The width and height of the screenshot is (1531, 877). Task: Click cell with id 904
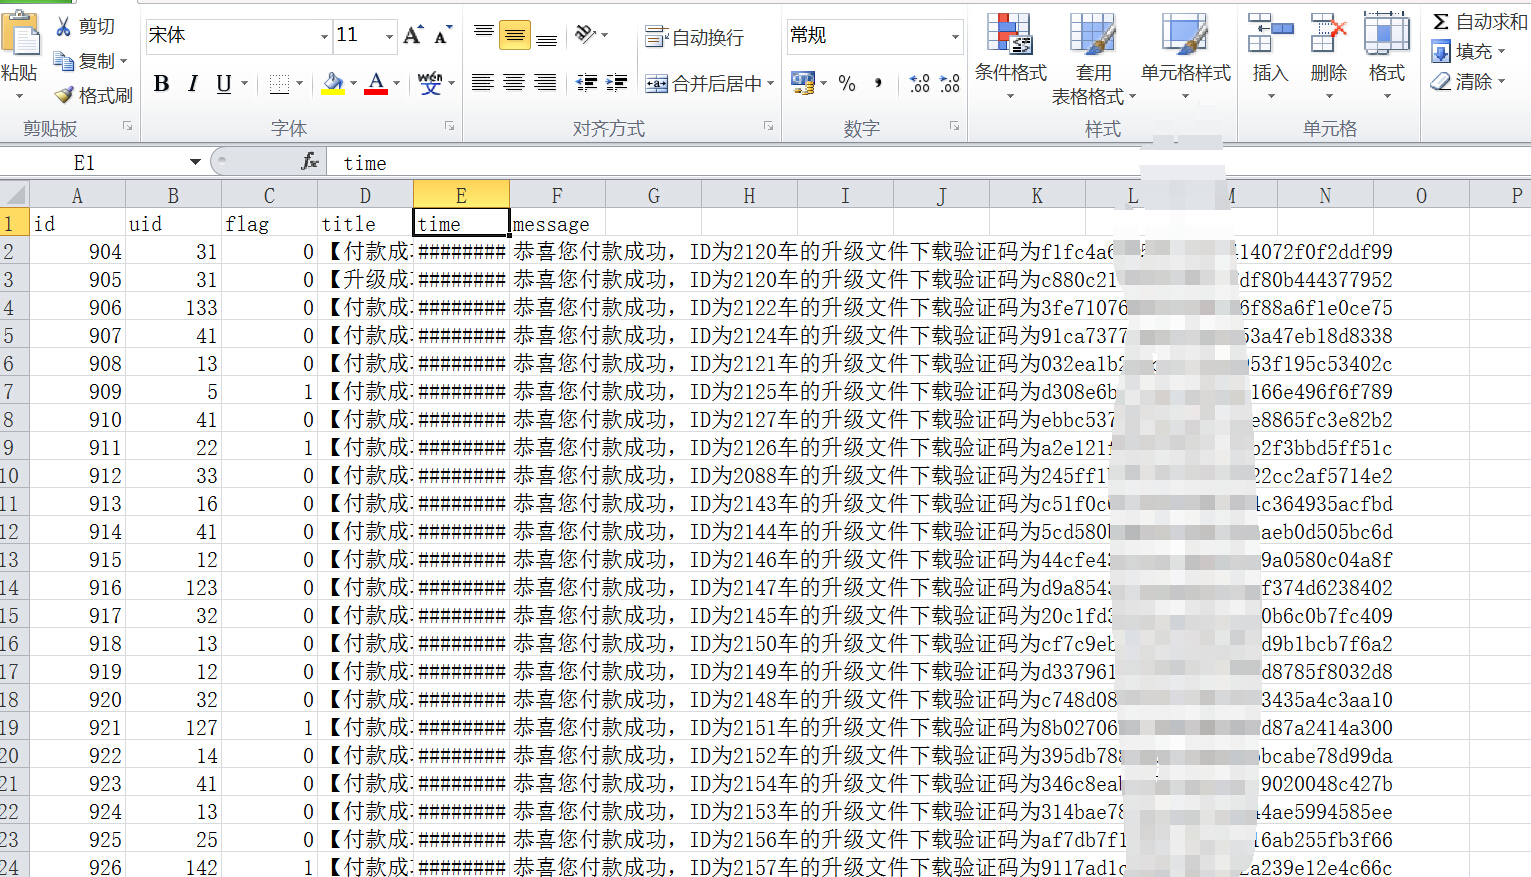click(77, 252)
